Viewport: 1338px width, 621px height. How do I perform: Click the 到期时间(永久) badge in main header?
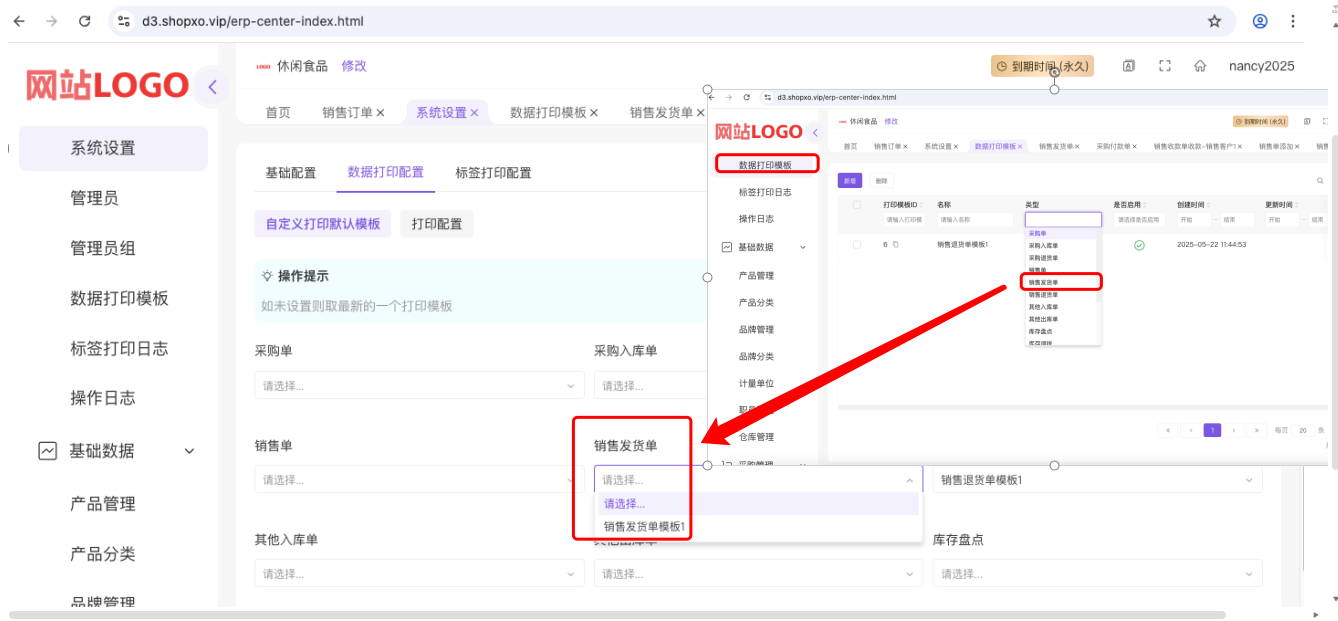point(1041,66)
